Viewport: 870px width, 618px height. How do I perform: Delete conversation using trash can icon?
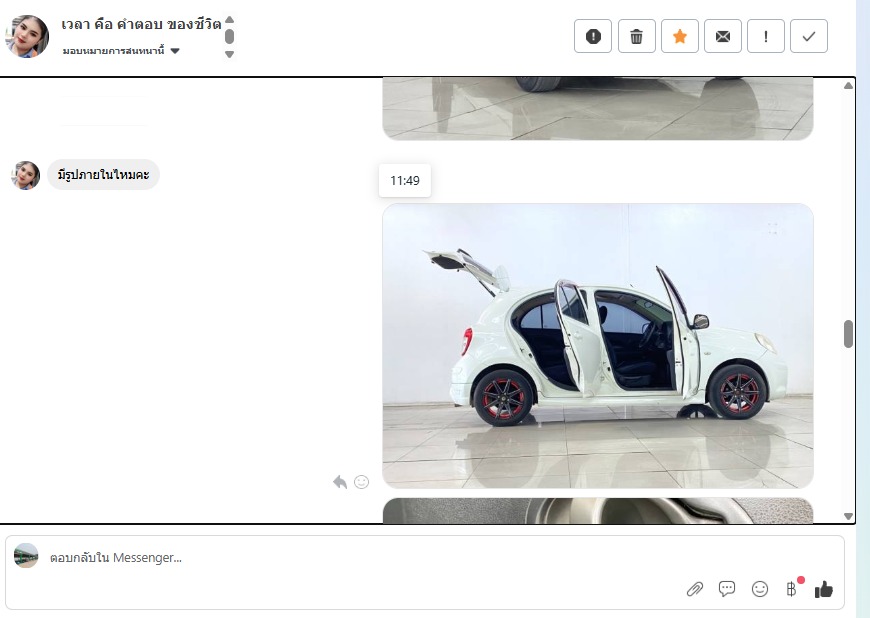point(636,36)
